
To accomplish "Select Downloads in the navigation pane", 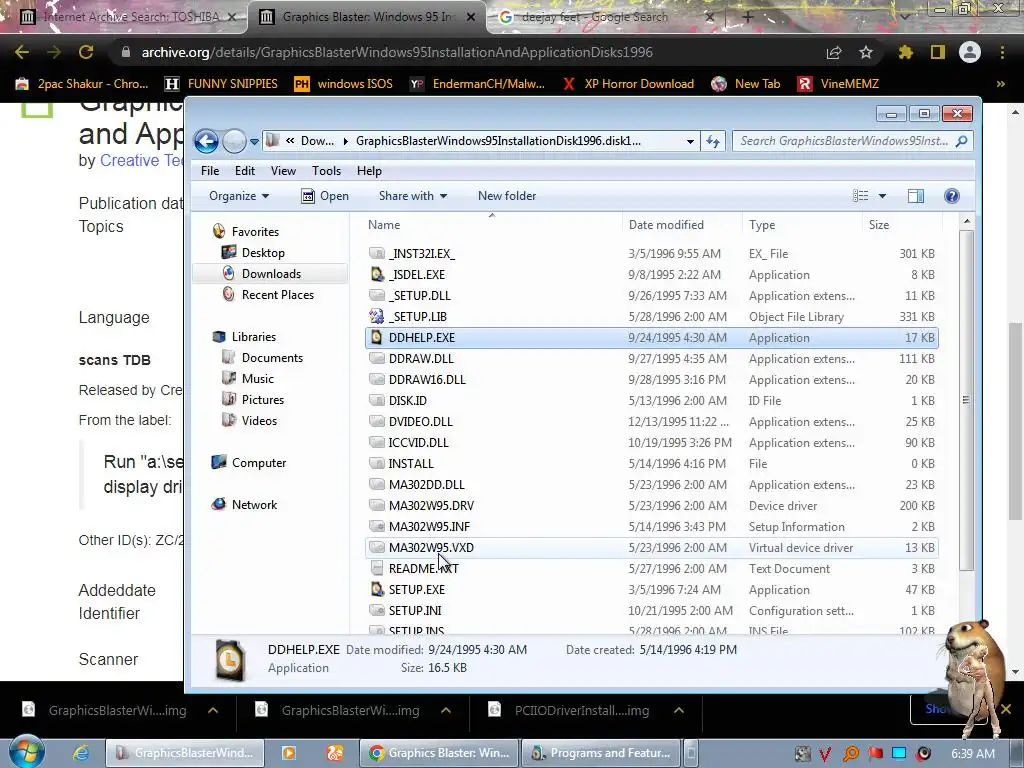I will pos(270,274).
